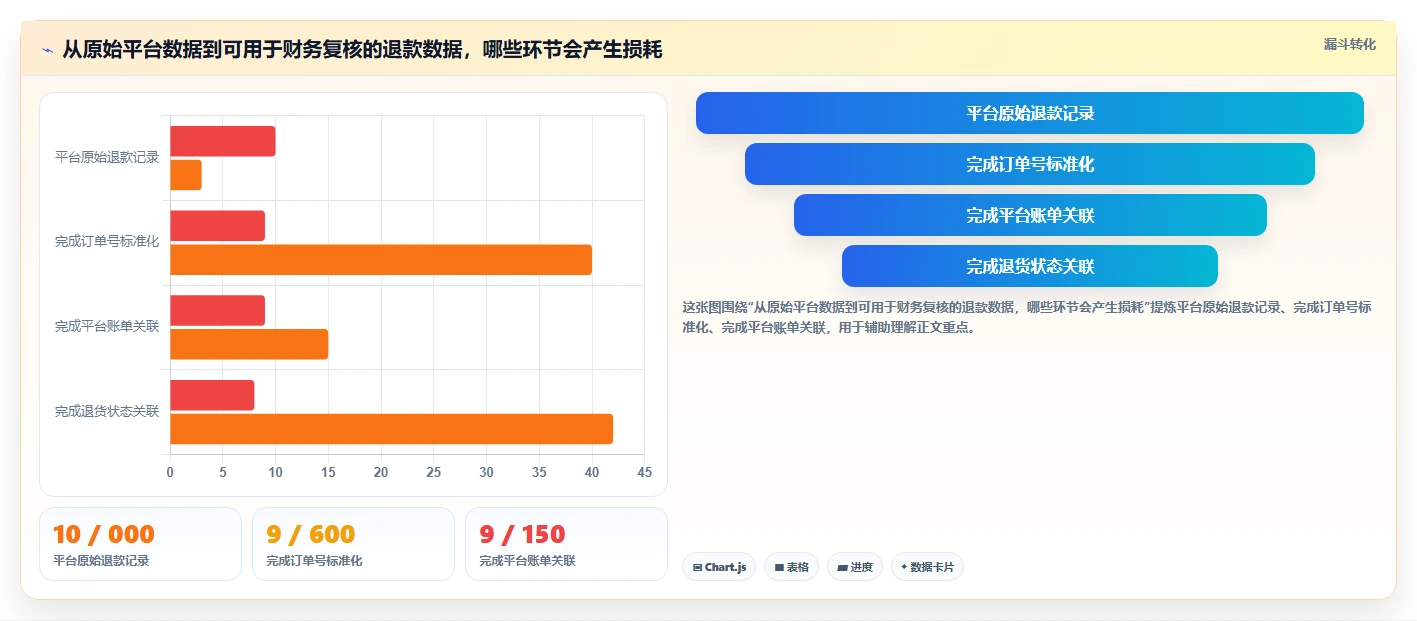This screenshot has height=621, width=1417.
Task: Click the x-axis tick label 10
Action: coord(275,472)
